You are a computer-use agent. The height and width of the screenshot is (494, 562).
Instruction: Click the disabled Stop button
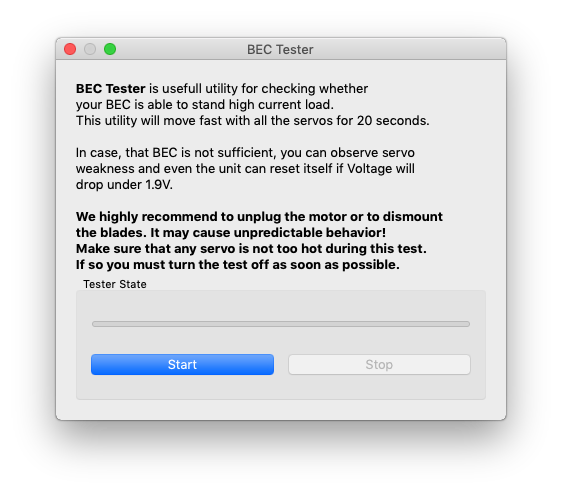pos(379,364)
